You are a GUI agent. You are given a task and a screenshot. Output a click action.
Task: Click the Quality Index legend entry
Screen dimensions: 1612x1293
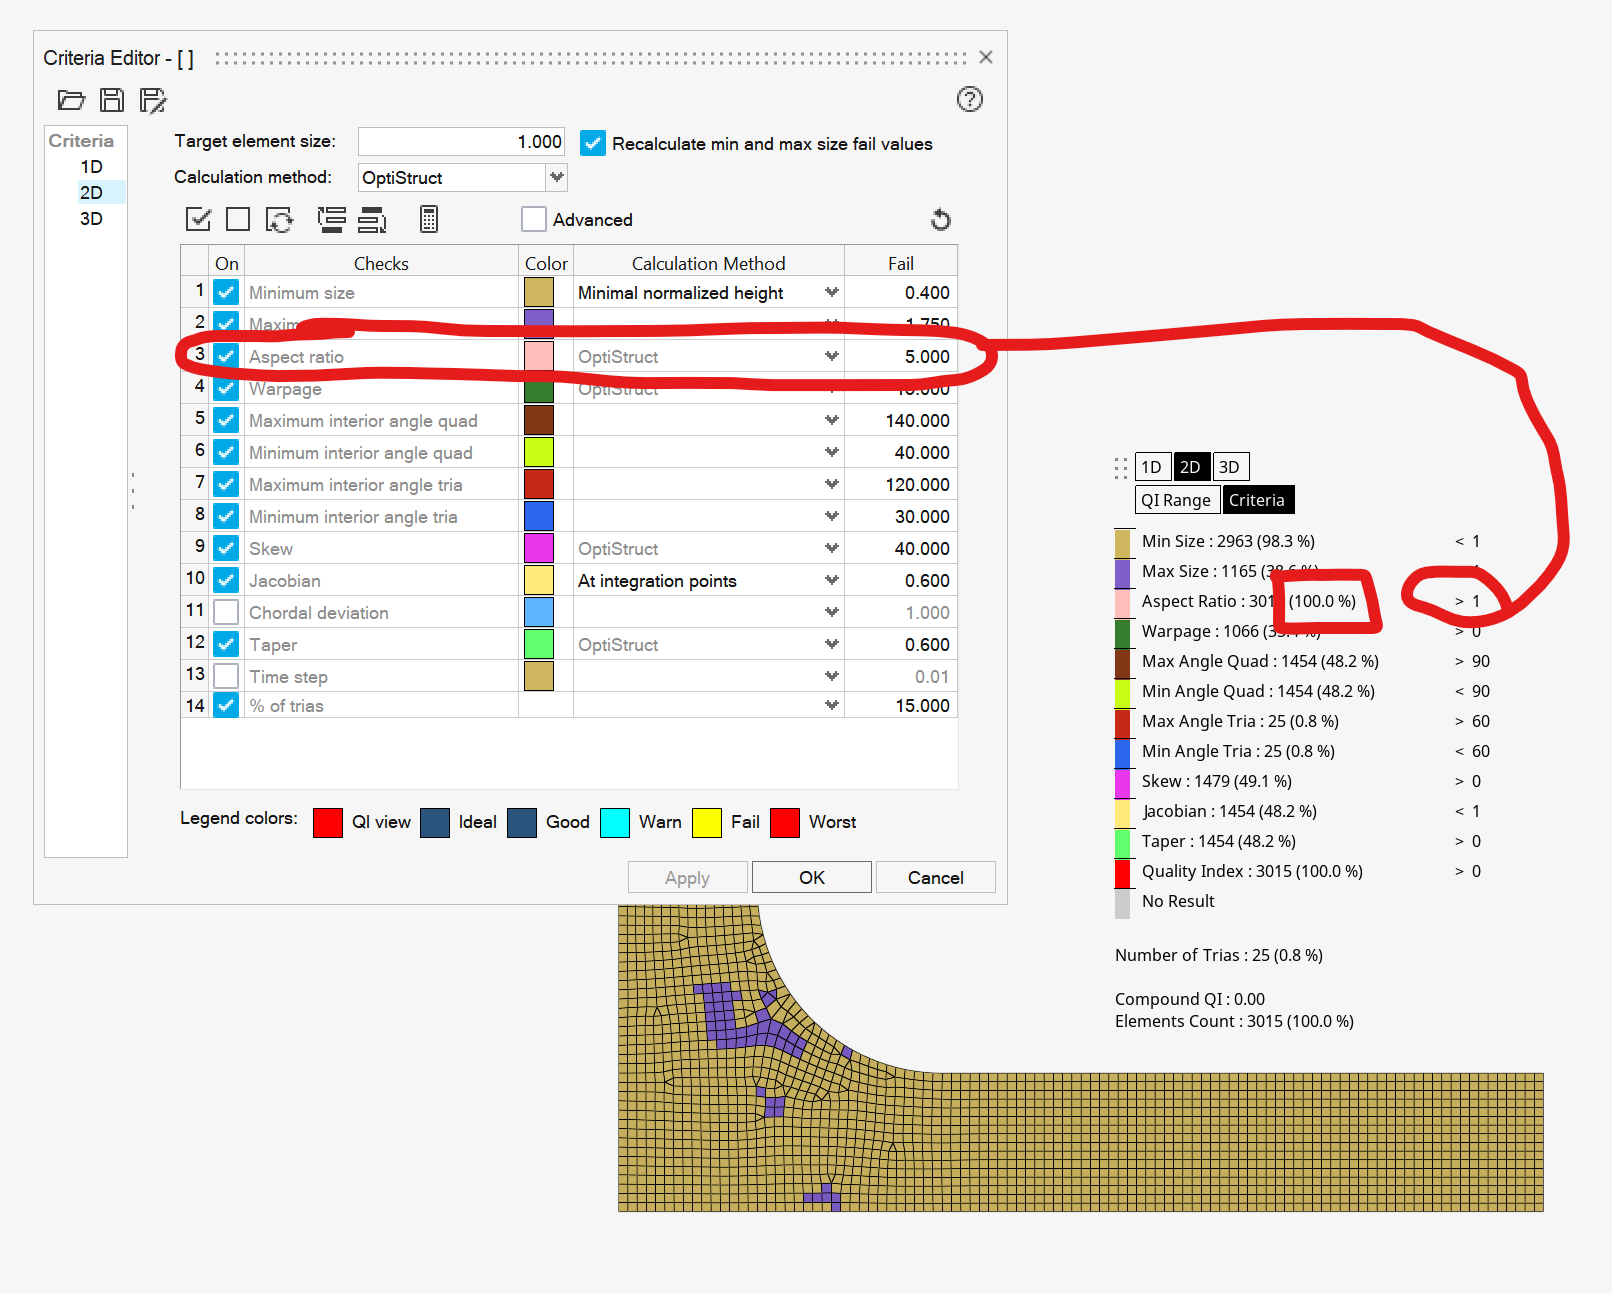click(1252, 871)
